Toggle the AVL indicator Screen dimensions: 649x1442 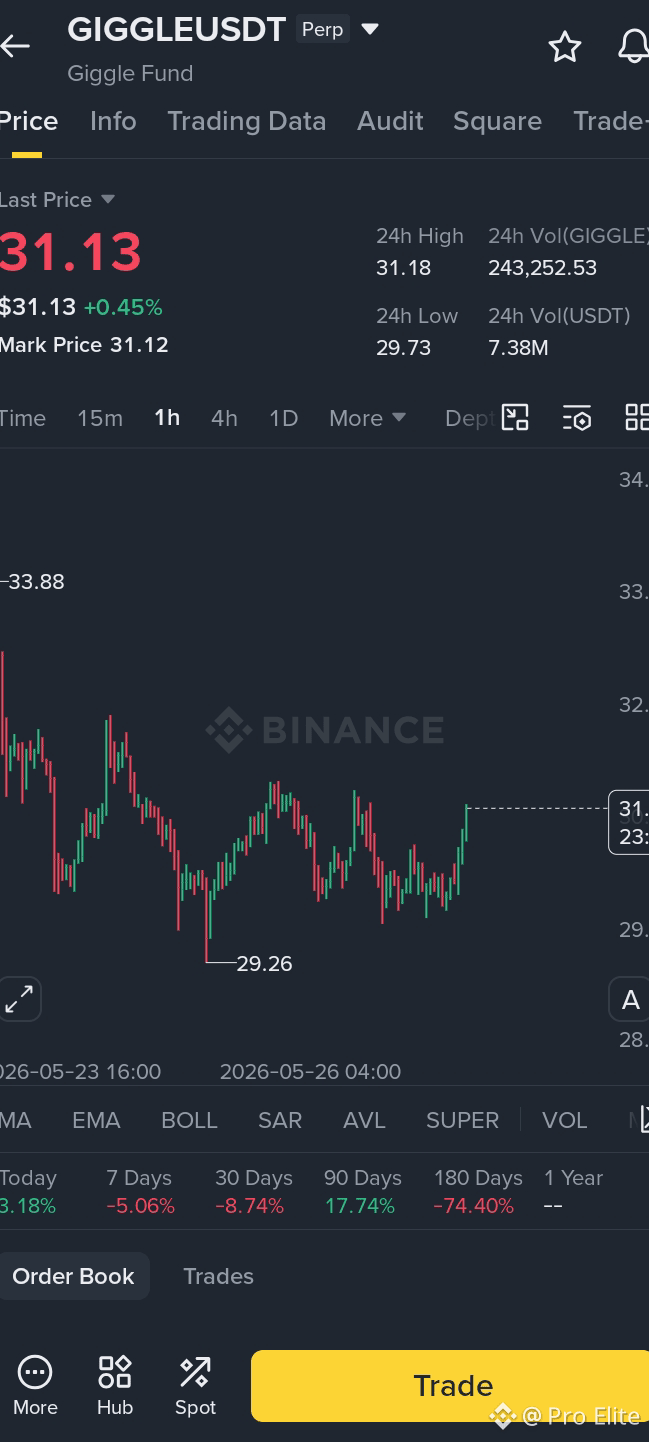[x=364, y=1120]
